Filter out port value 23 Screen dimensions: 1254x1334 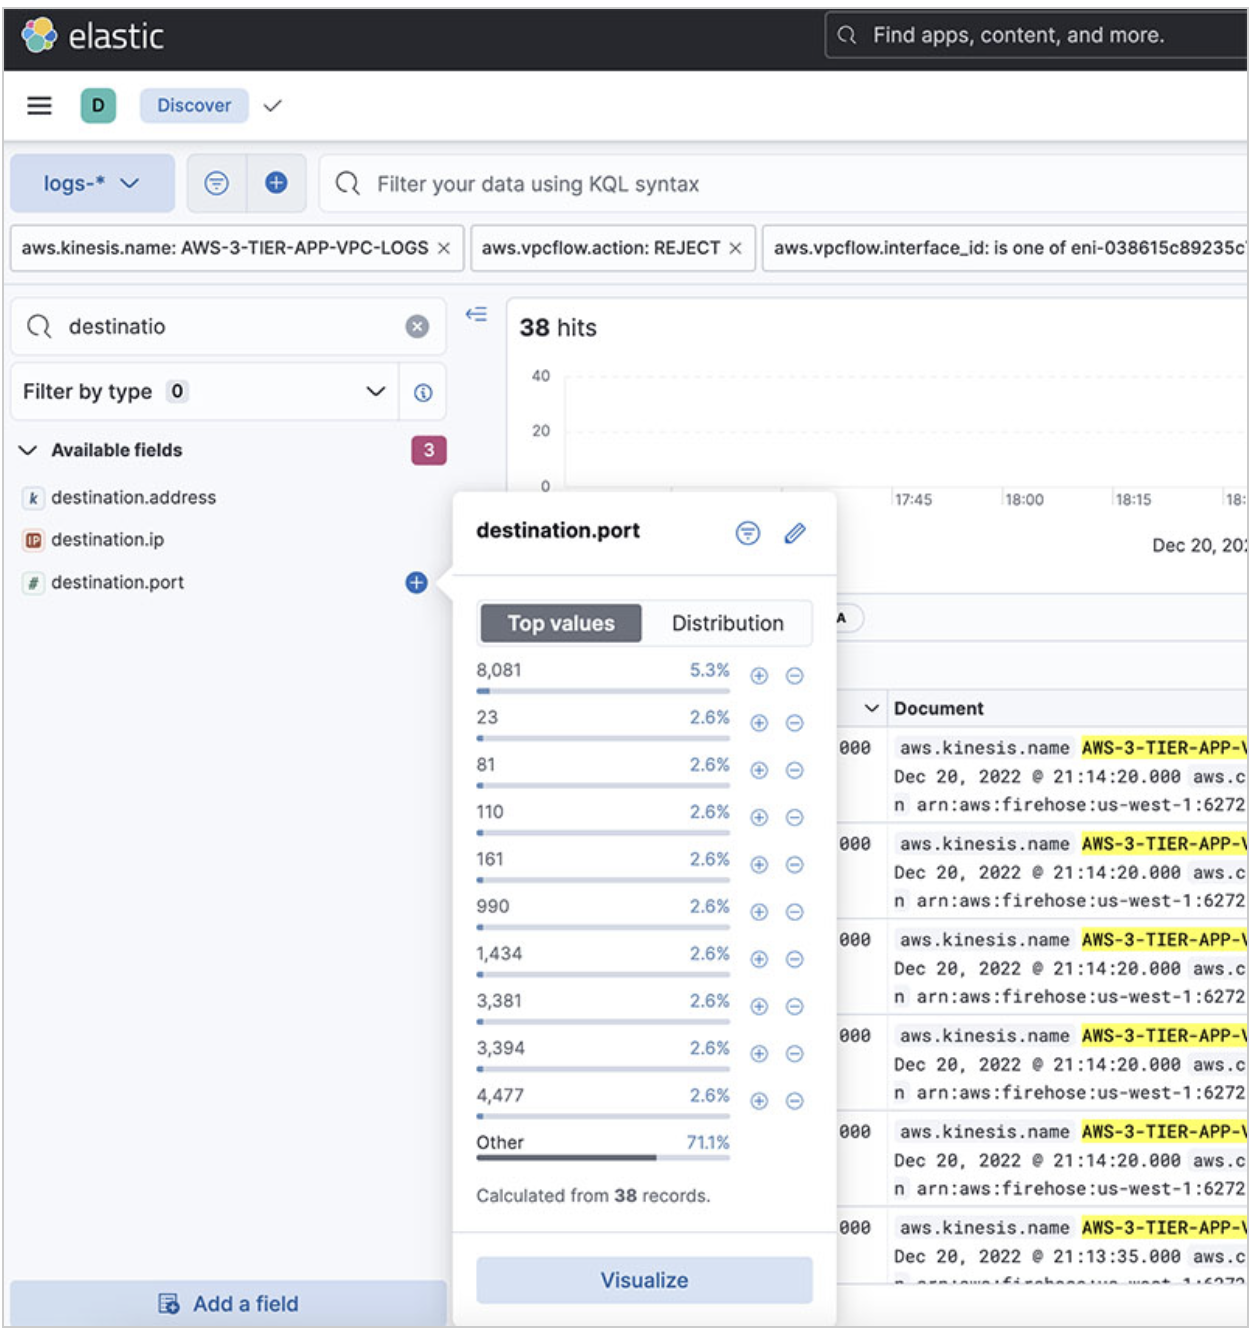[x=794, y=723]
